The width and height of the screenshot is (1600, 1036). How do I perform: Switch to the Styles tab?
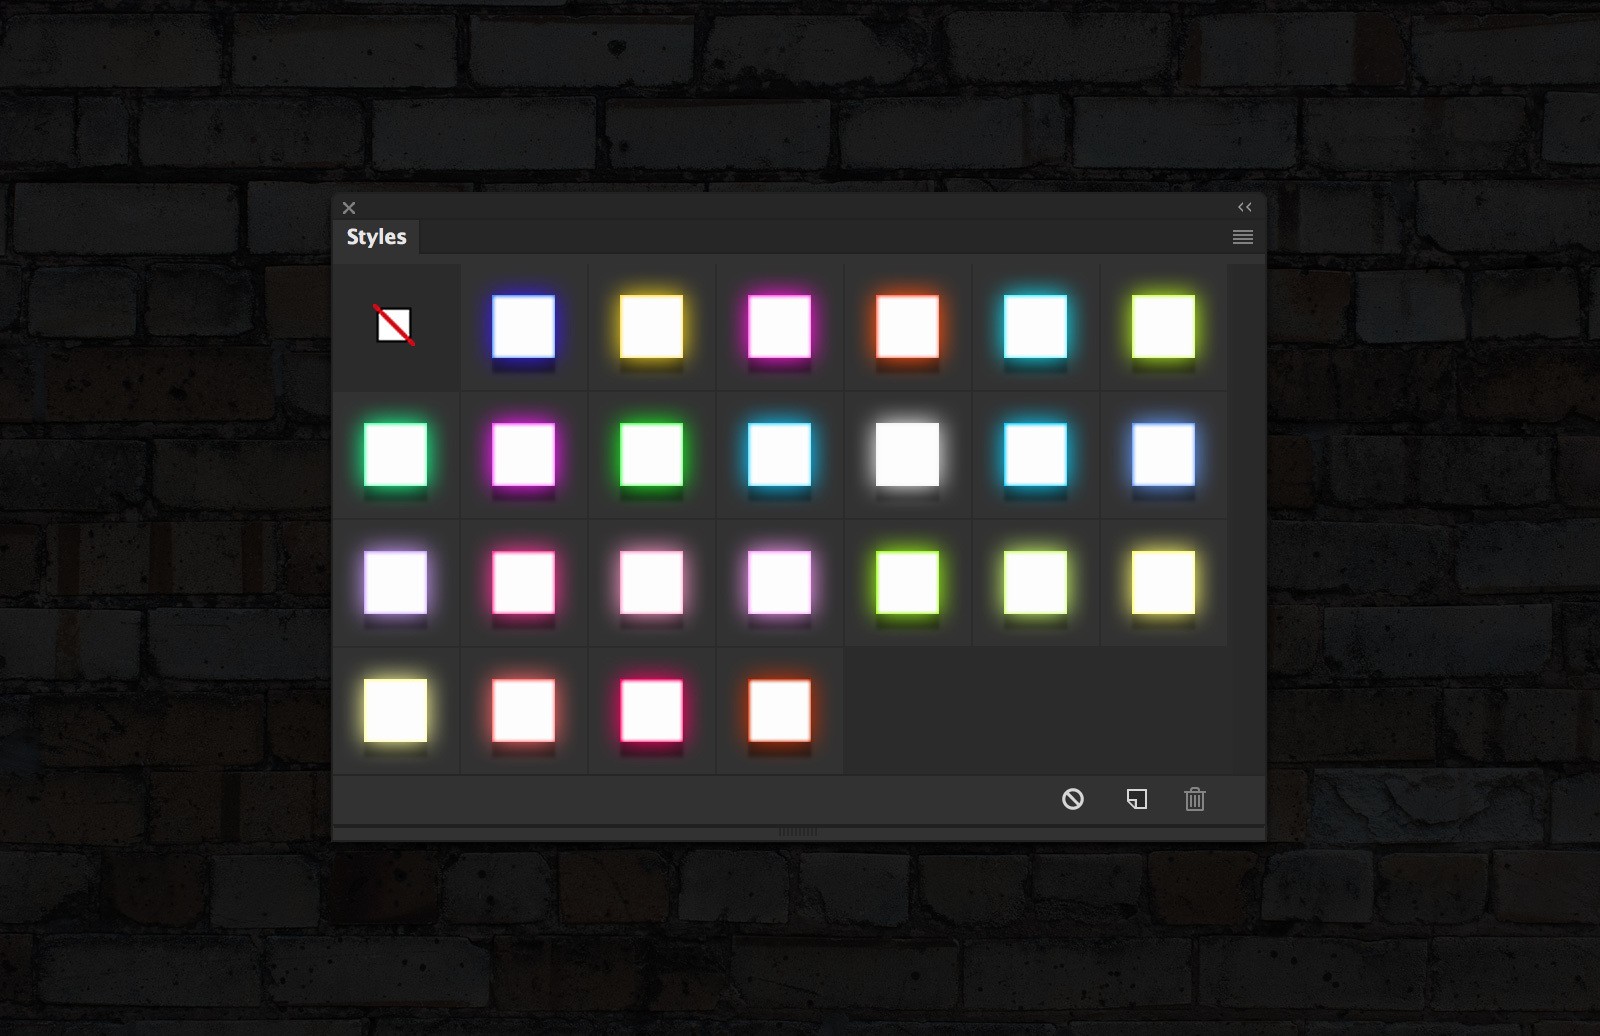tap(377, 237)
